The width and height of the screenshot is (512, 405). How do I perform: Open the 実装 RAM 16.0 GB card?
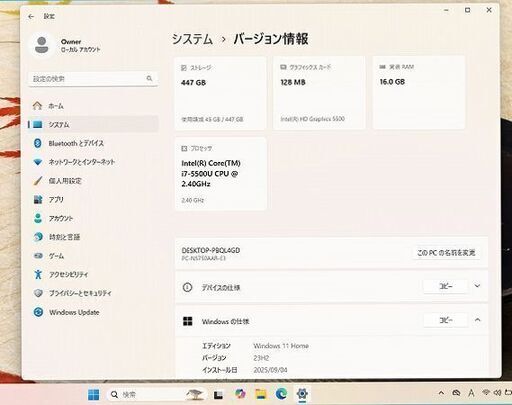pyautogui.click(x=419, y=92)
